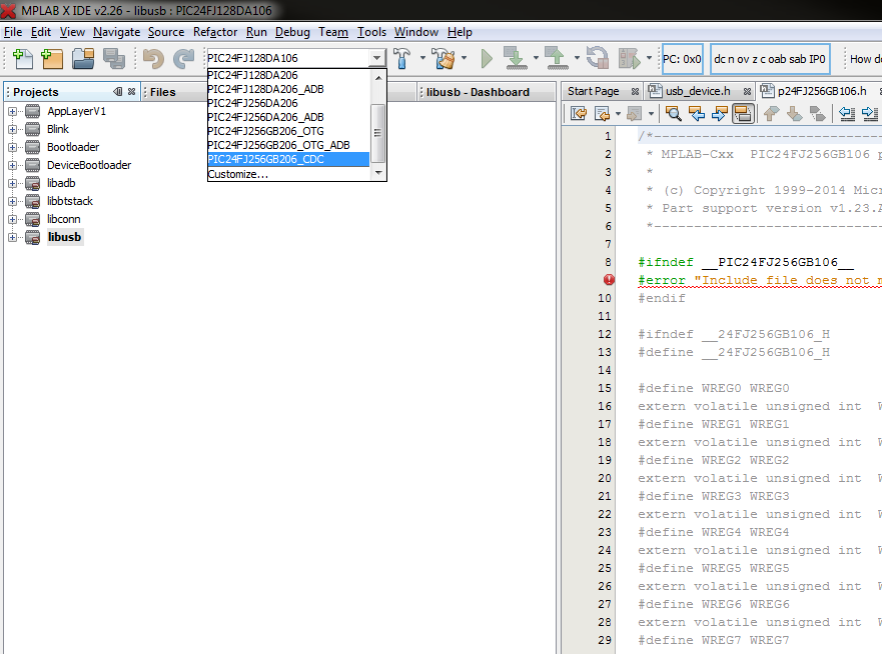Viewport: 882px width, 654px height.
Task: Open the Refactor menu
Action: [x=215, y=32]
